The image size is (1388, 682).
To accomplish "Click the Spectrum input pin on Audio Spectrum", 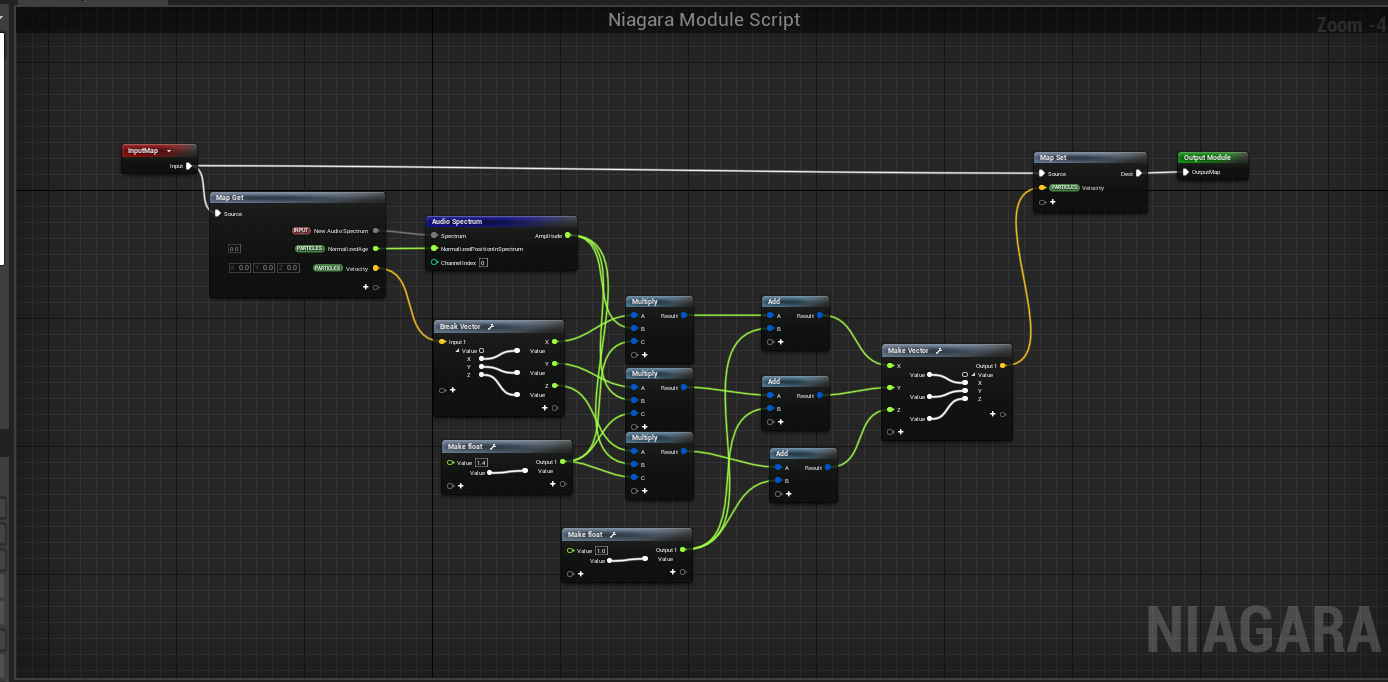I will [x=434, y=236].
